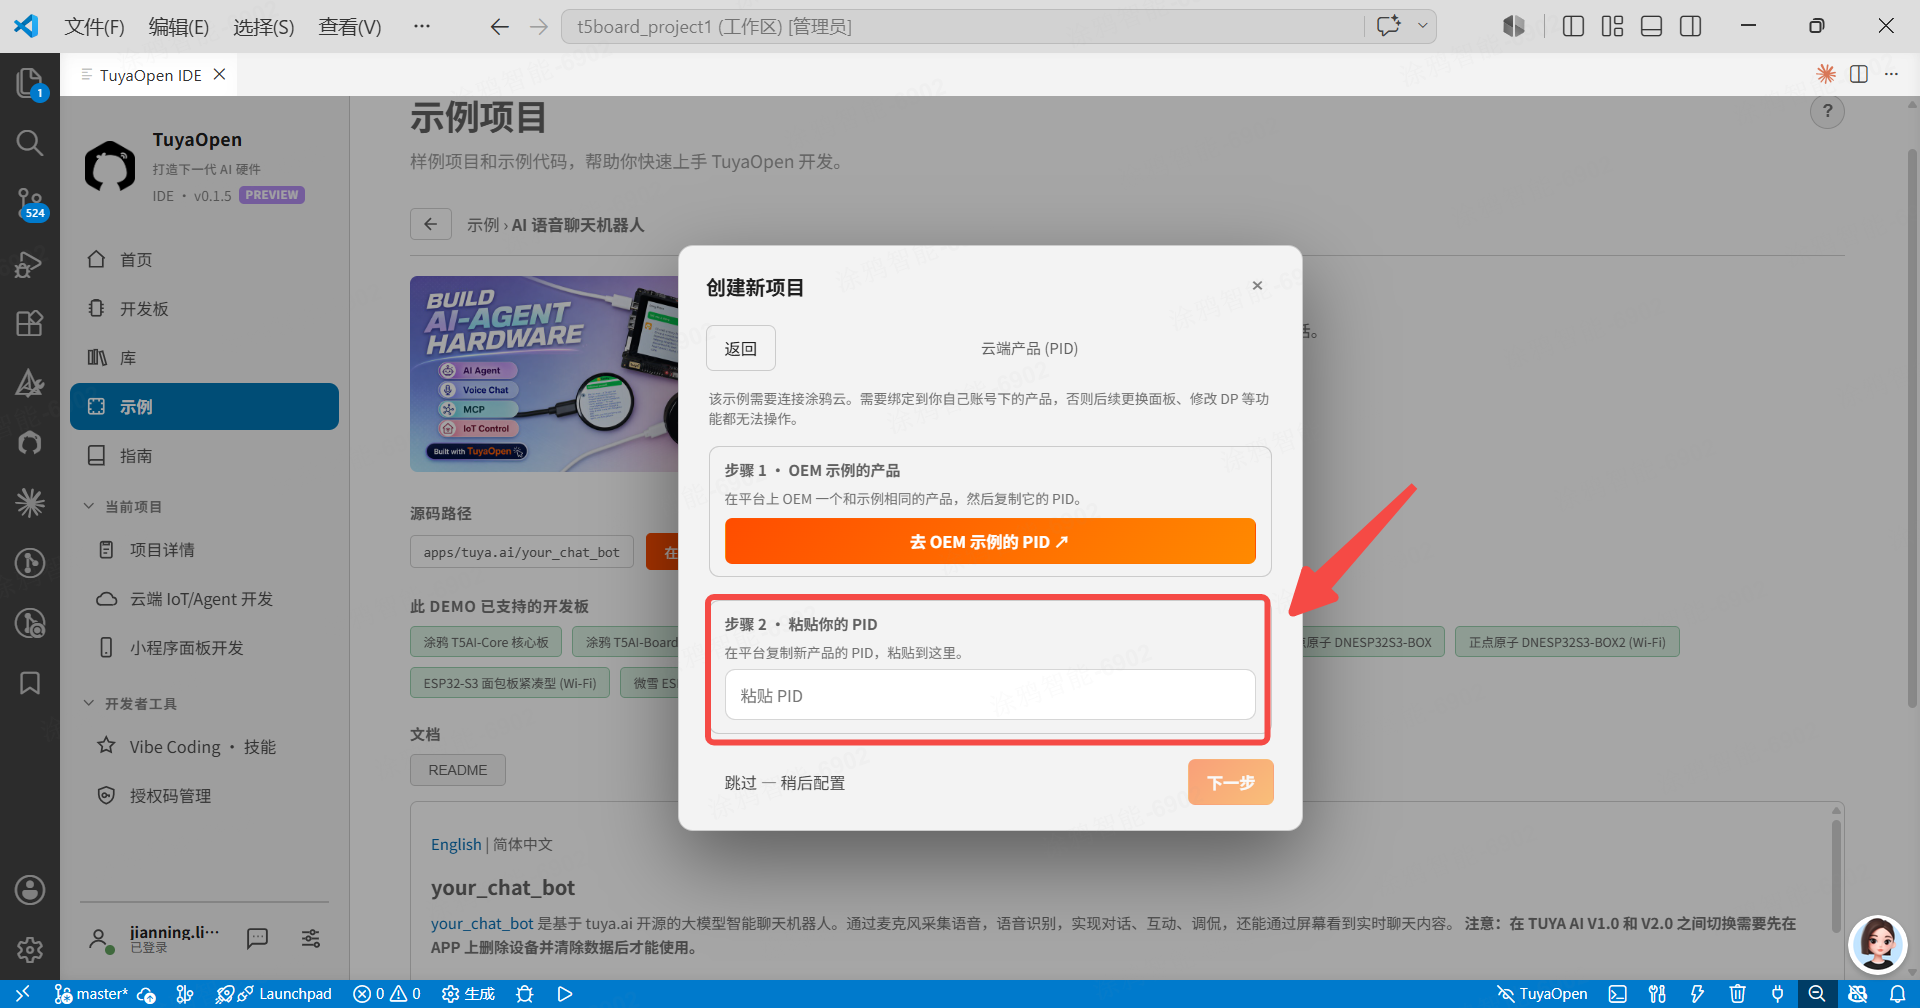Click the master* branch status item
Viewport: 1920px width, 1008px height.
point(91,994)
